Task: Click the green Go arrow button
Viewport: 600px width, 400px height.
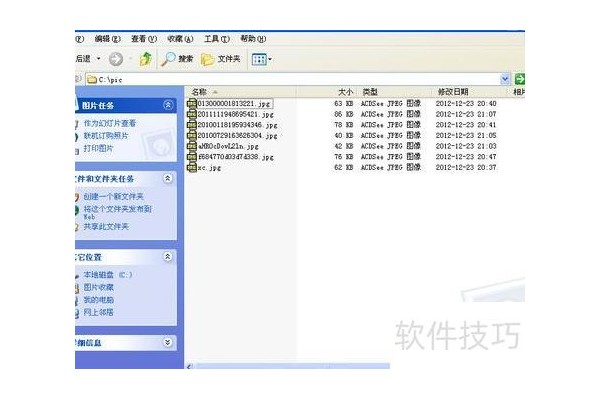Action: tap(519, 79)
